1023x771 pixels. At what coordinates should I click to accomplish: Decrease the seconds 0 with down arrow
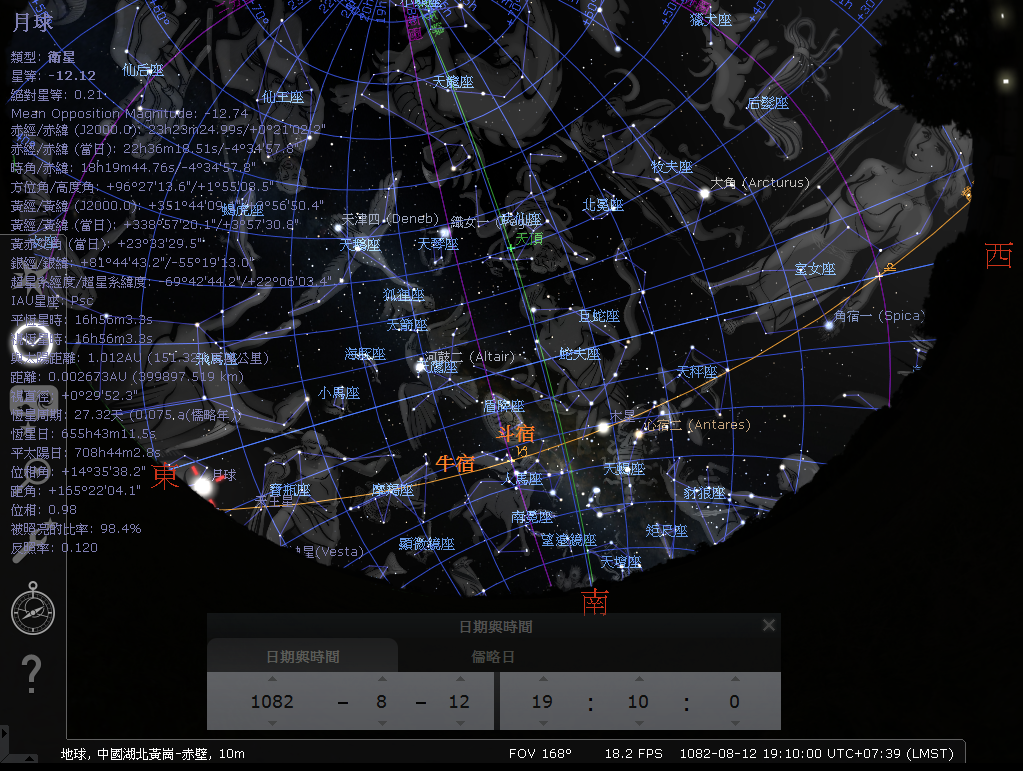(x=735, y=723)
